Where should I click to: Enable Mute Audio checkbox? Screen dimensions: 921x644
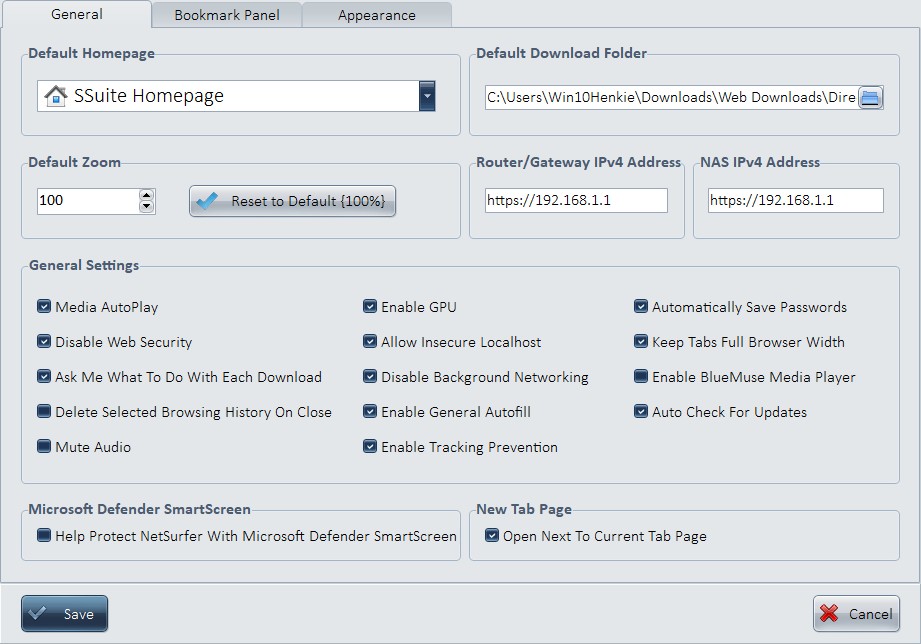44,447
